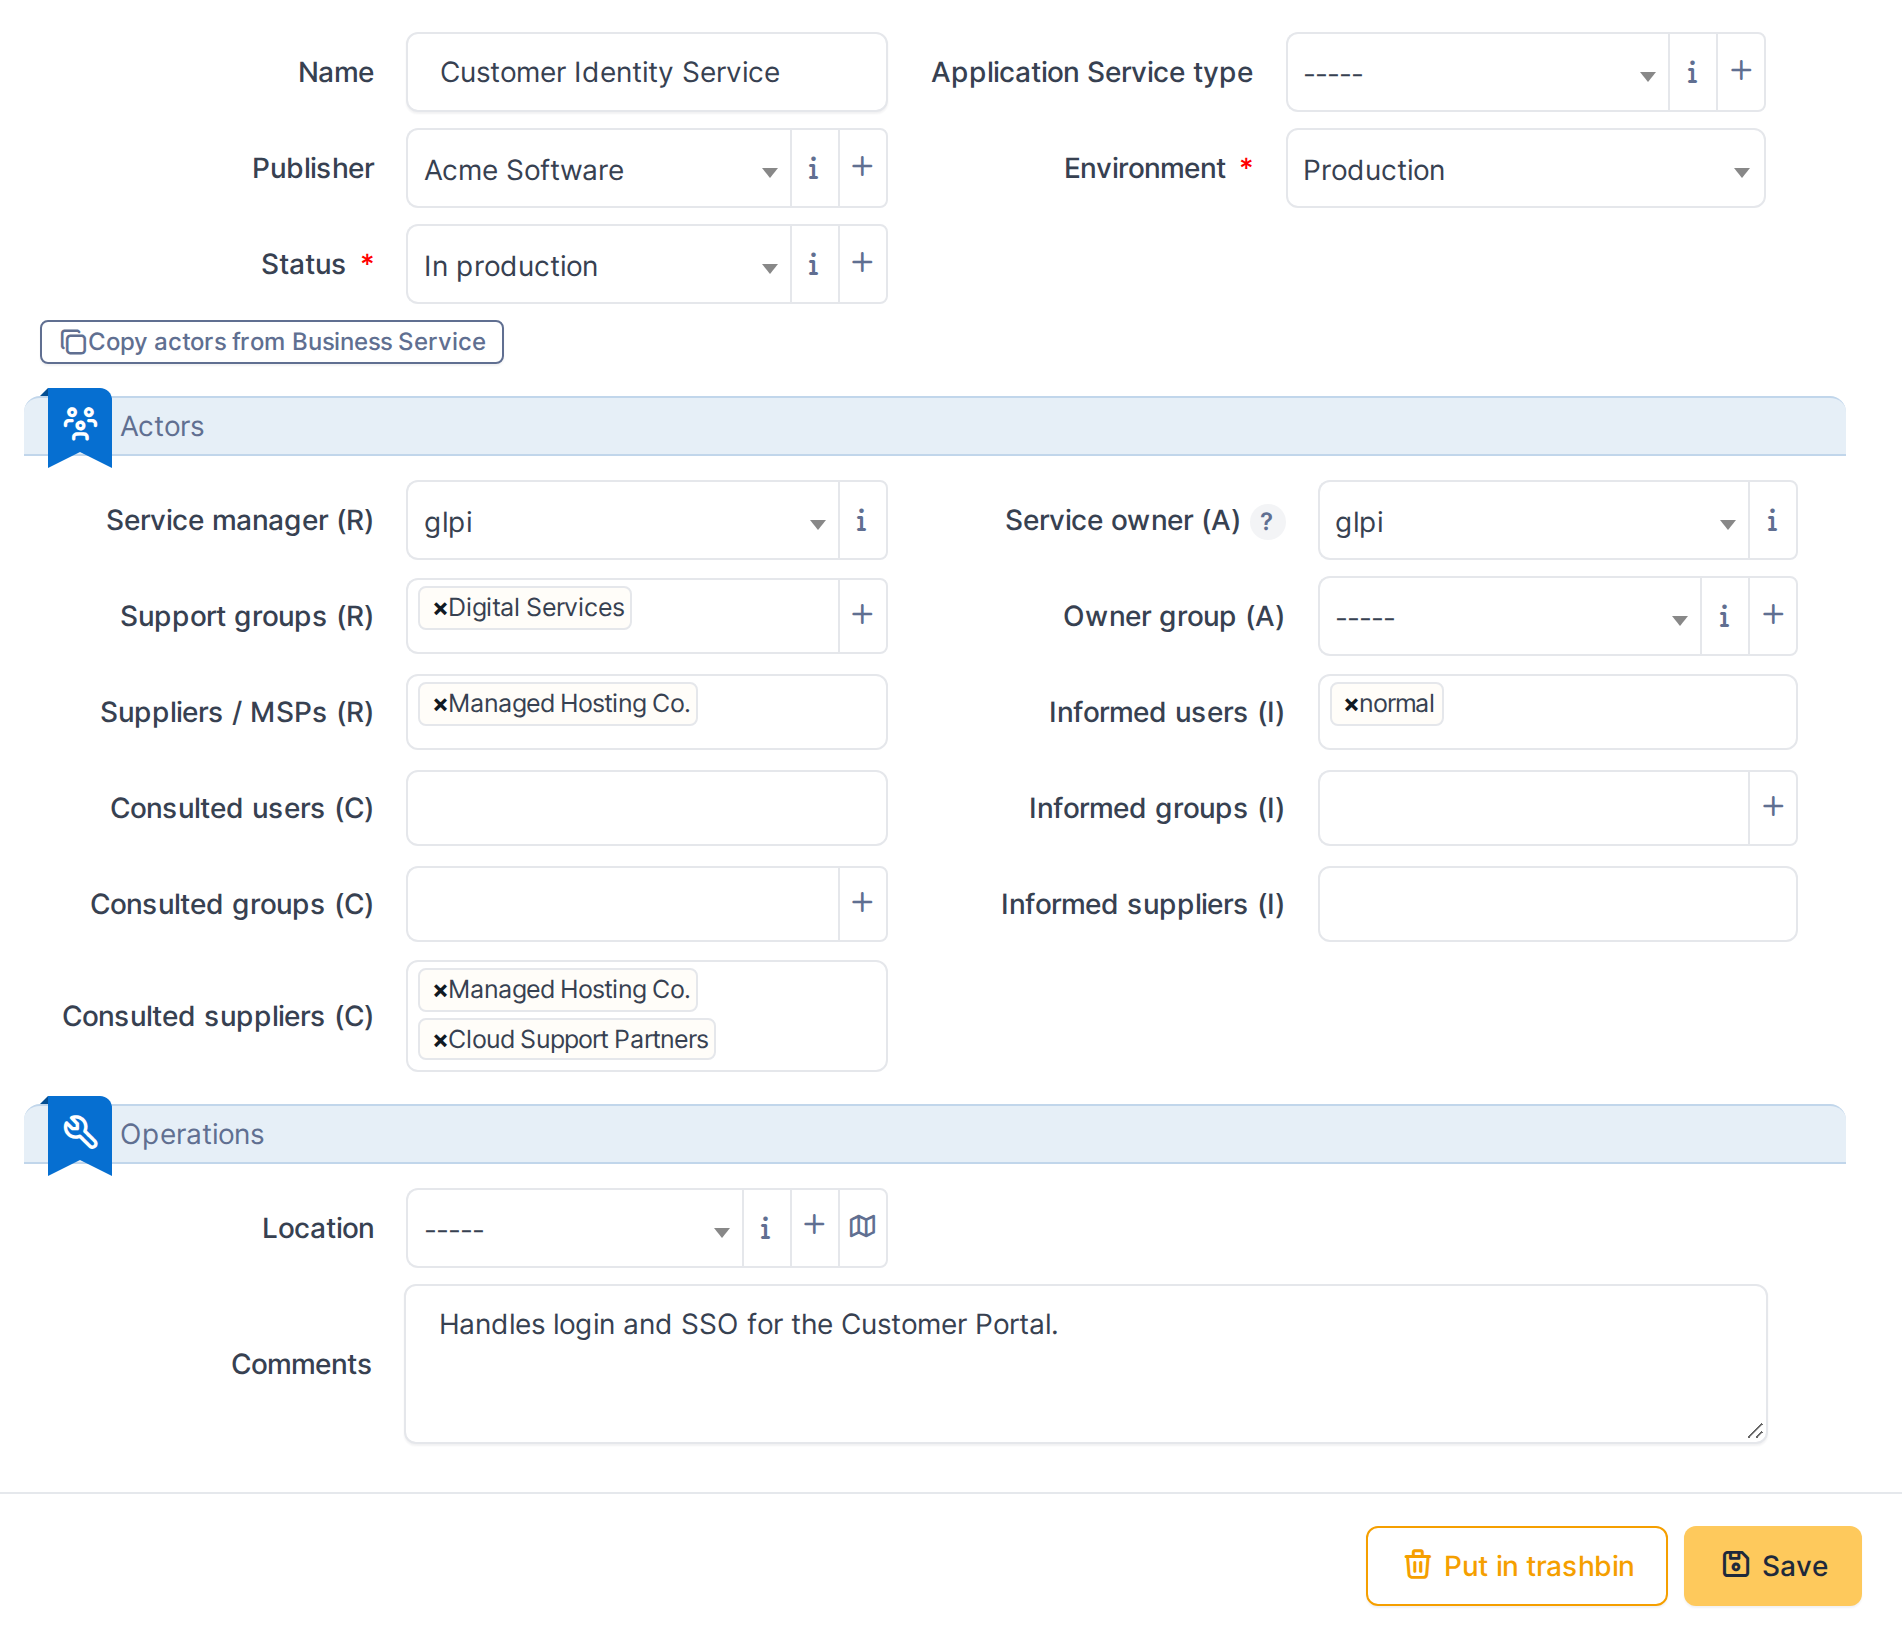Open Owner group (A) dropdown
This screenshot has width=1902, height=1638.
pos(1510,617)
